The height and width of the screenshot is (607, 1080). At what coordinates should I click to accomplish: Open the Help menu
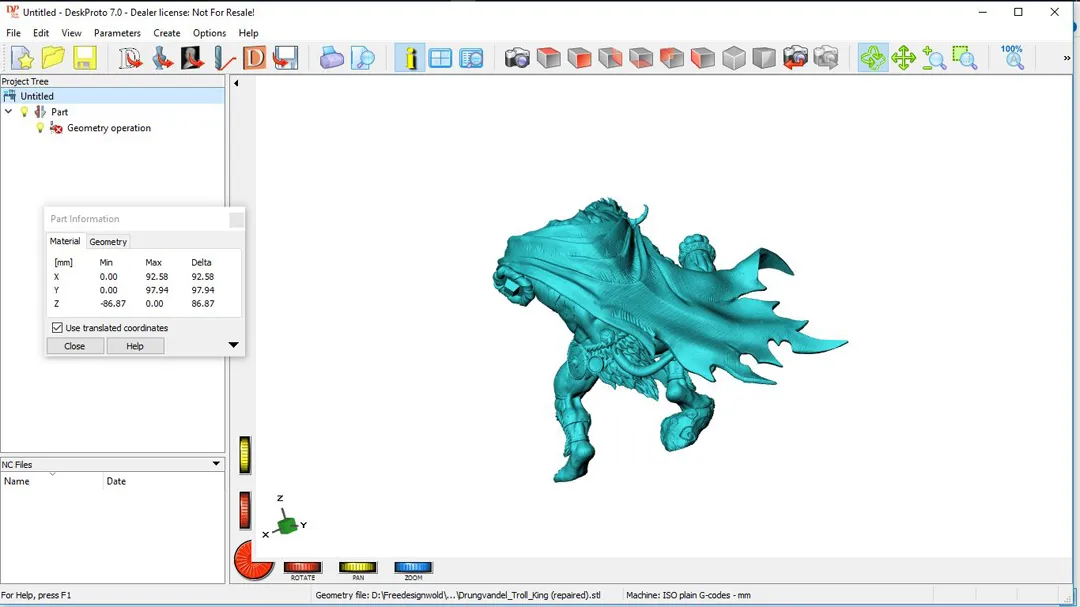coord(248,33)
